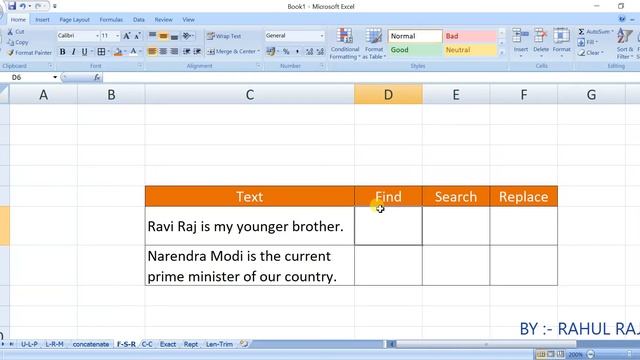The image size is (640, 360).
Task: Open the Review ribbon tab
Action: 163,20
